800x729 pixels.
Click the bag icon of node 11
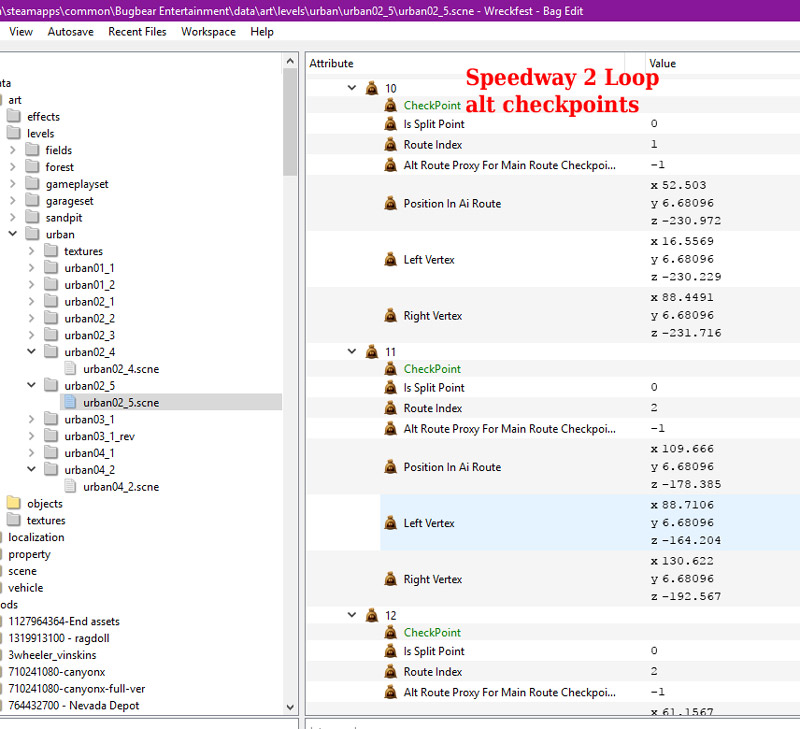click(x=372, y=351)
